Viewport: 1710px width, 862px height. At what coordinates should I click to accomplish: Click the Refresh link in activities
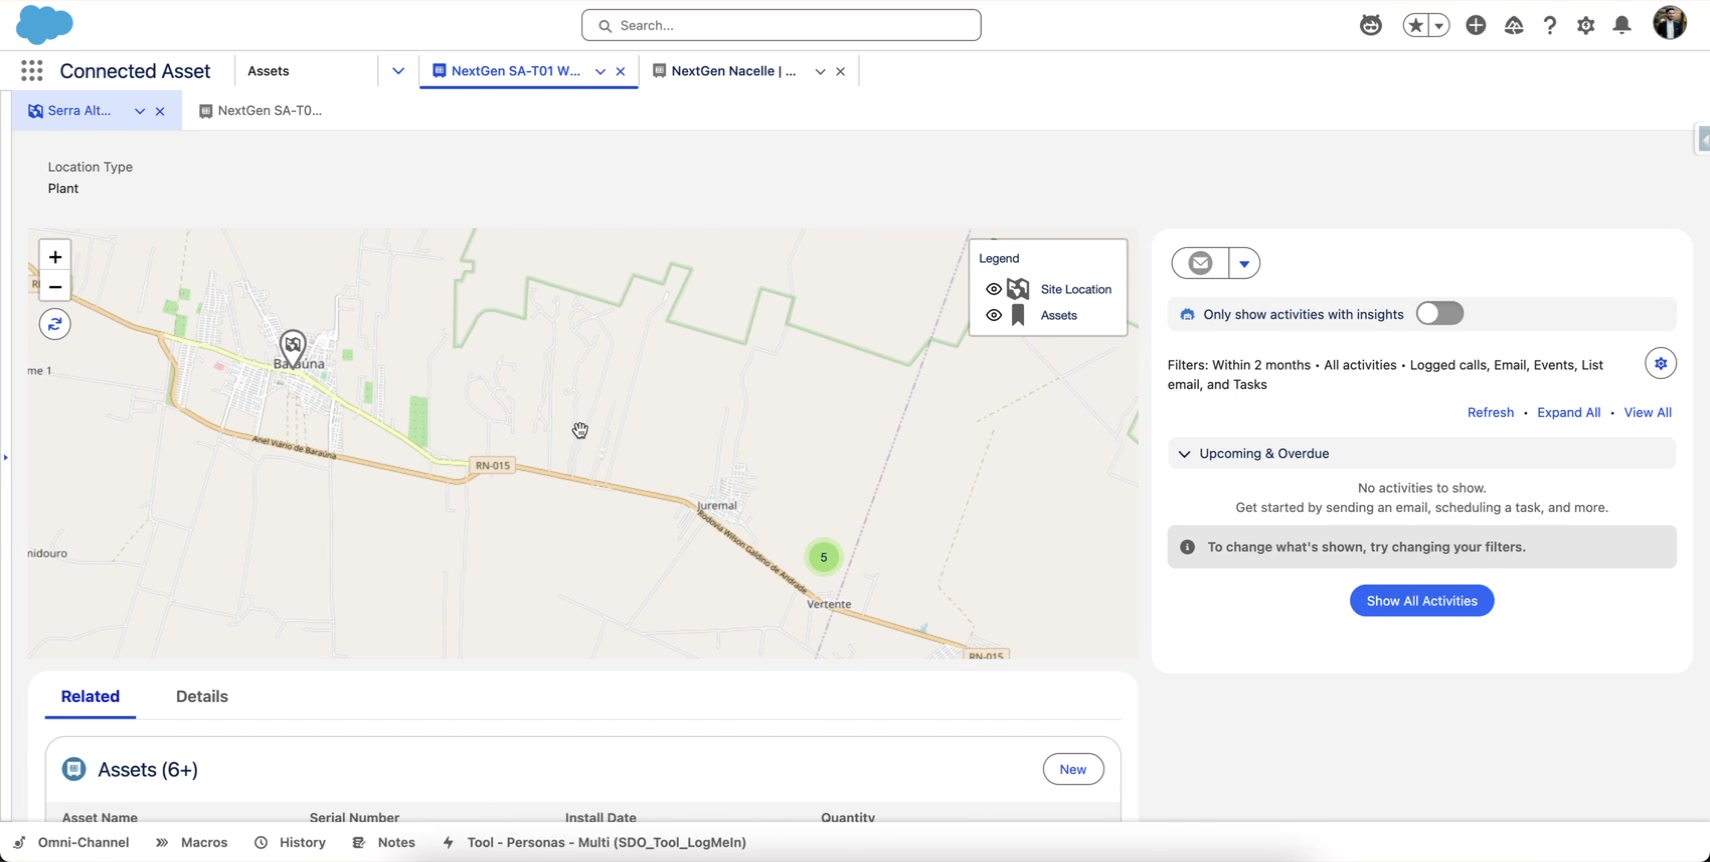tap(1490, 412)
